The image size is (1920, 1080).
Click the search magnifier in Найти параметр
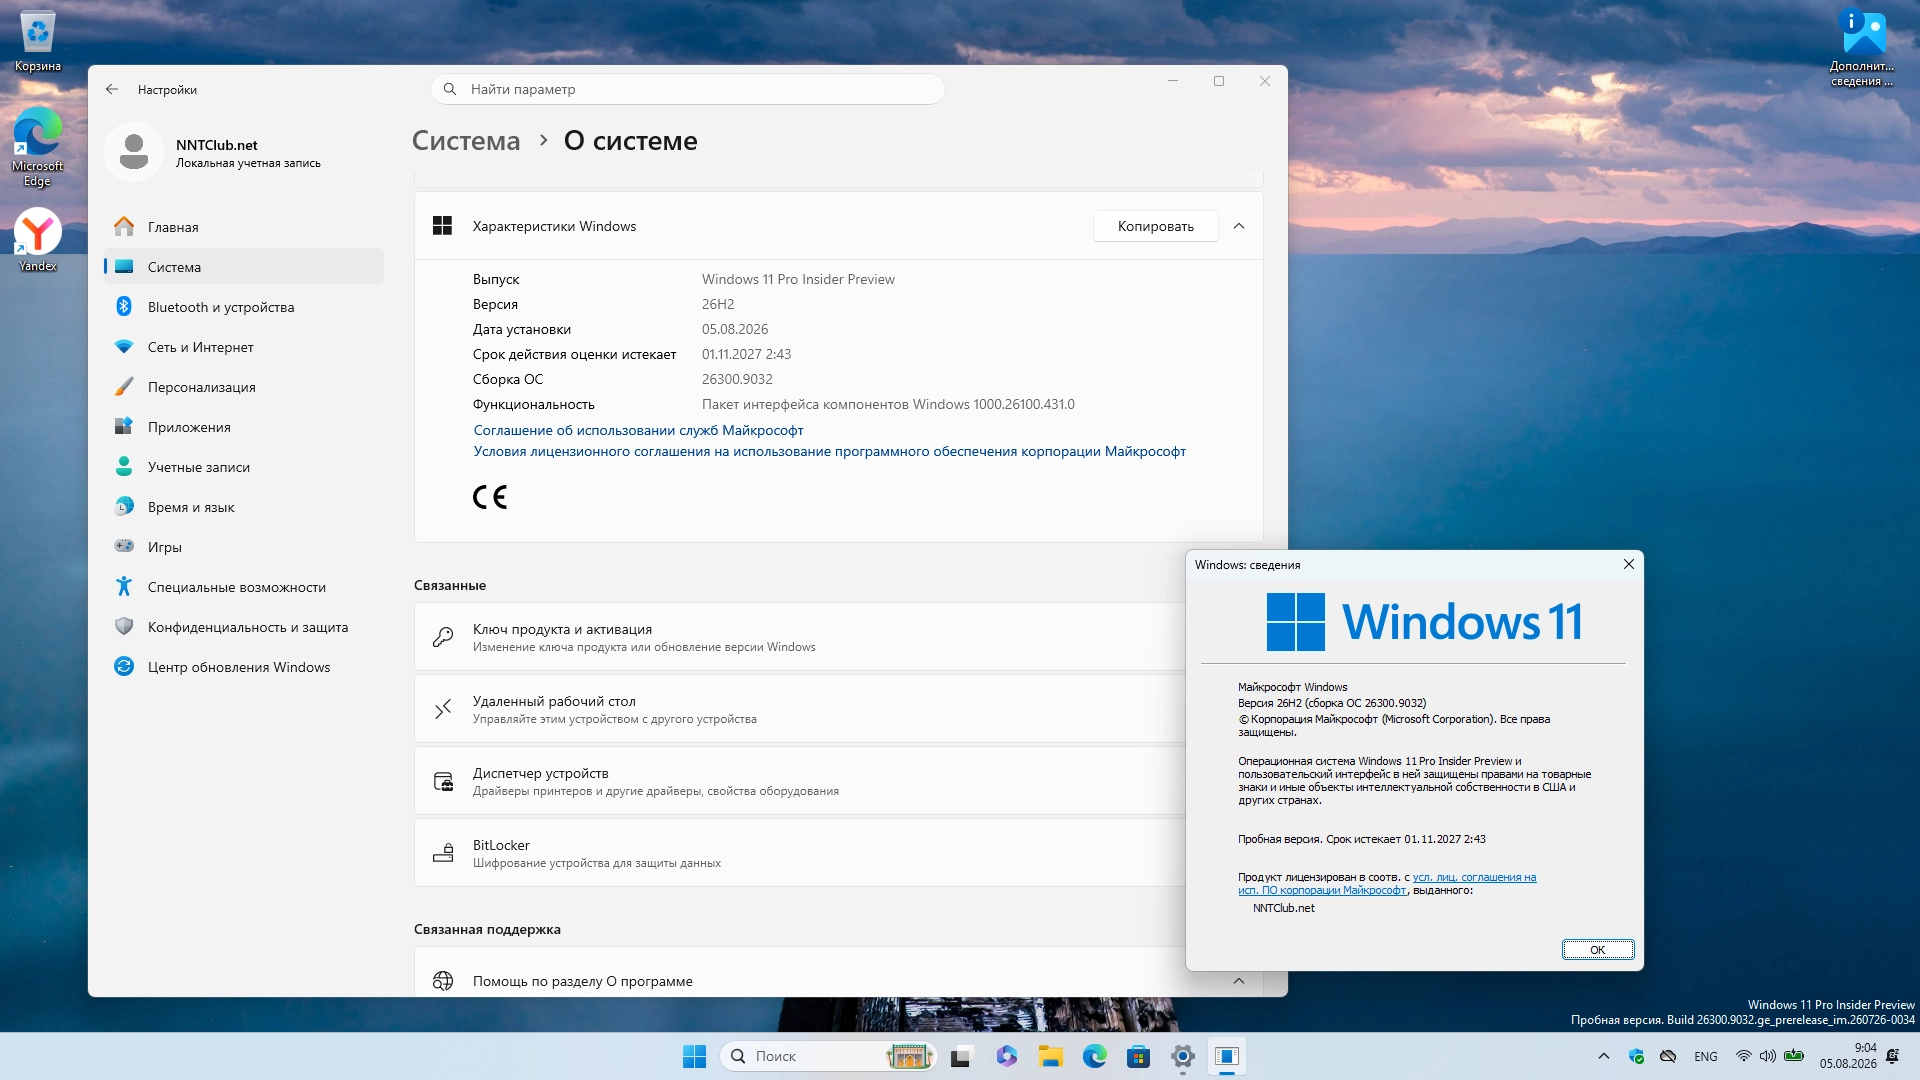tap(450, 89)
